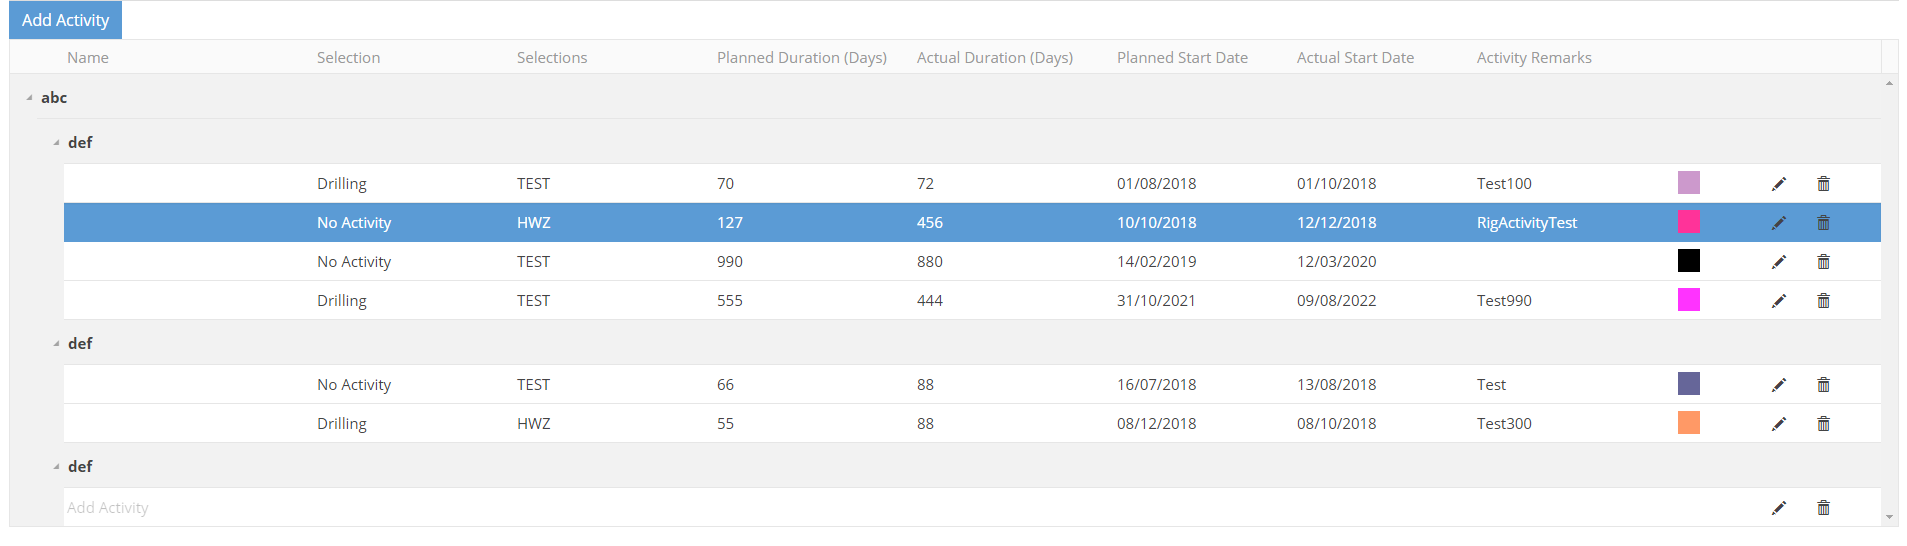Delete the RigActivityTest row
This screenshot has width=1907, height=546.
(x=1823, y=223)
